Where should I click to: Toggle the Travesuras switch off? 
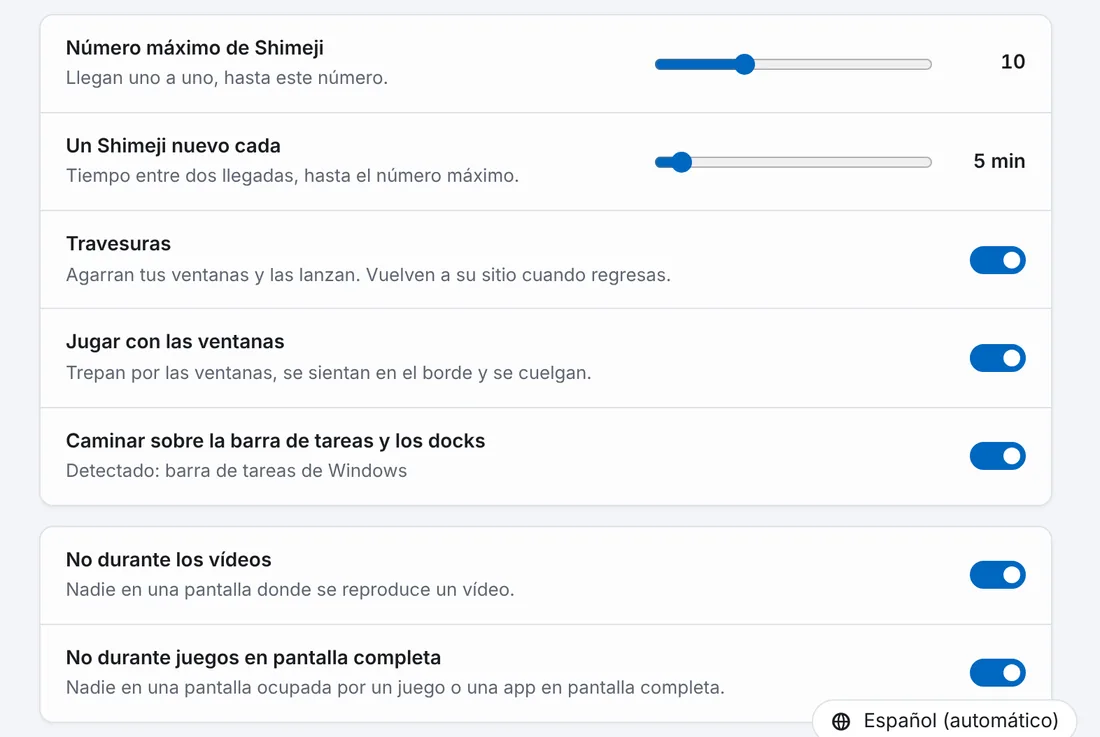click(x=998, y=260)
